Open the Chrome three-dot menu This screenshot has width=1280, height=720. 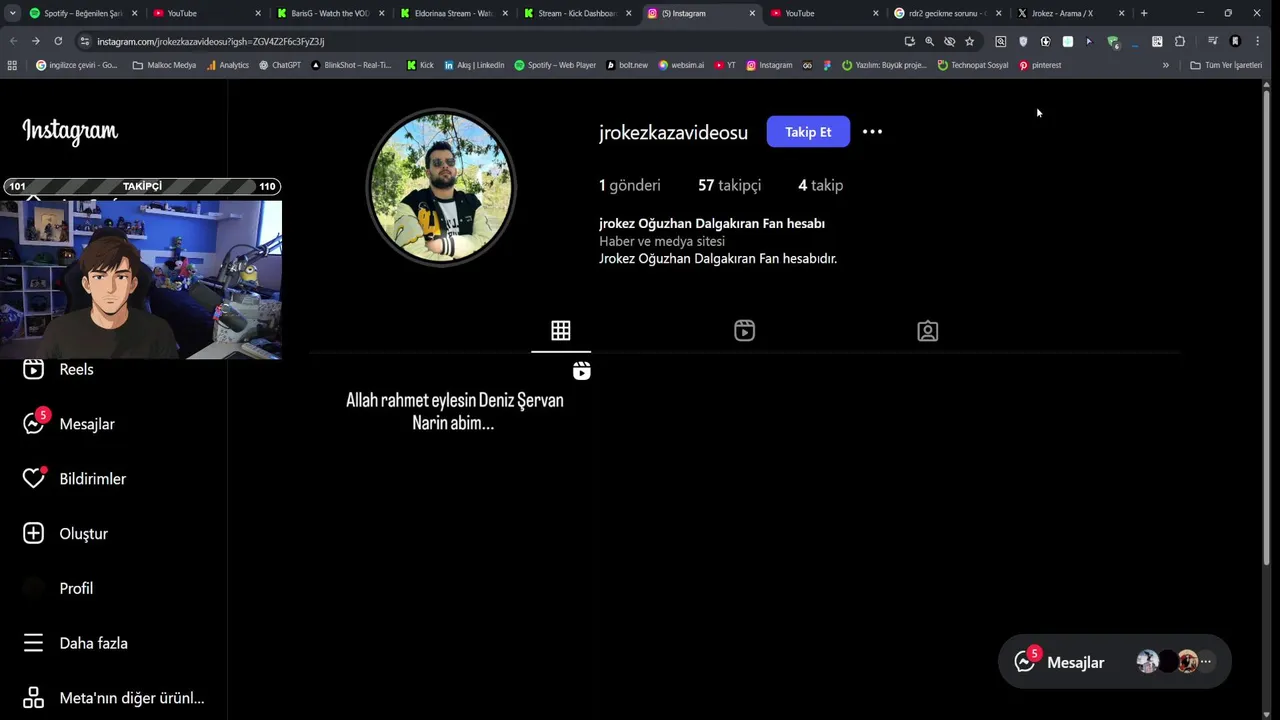[1258, 41]
